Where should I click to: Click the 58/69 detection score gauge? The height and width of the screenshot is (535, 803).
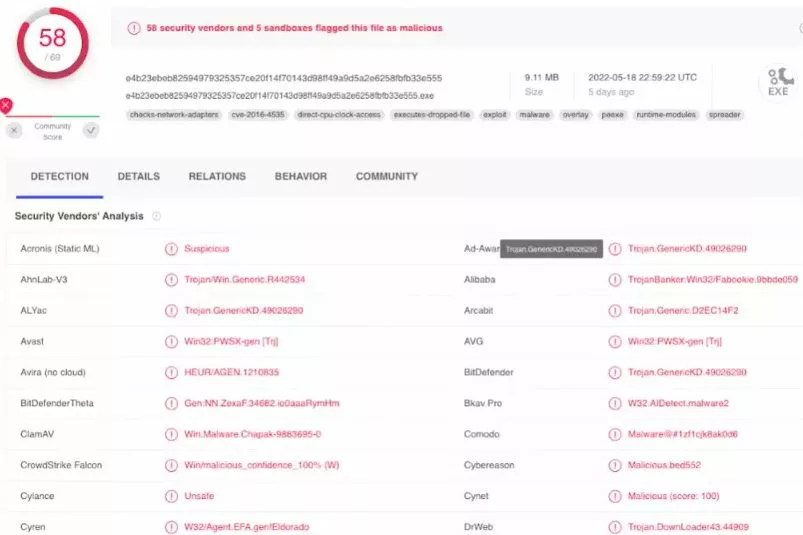(x=52, y=44)
